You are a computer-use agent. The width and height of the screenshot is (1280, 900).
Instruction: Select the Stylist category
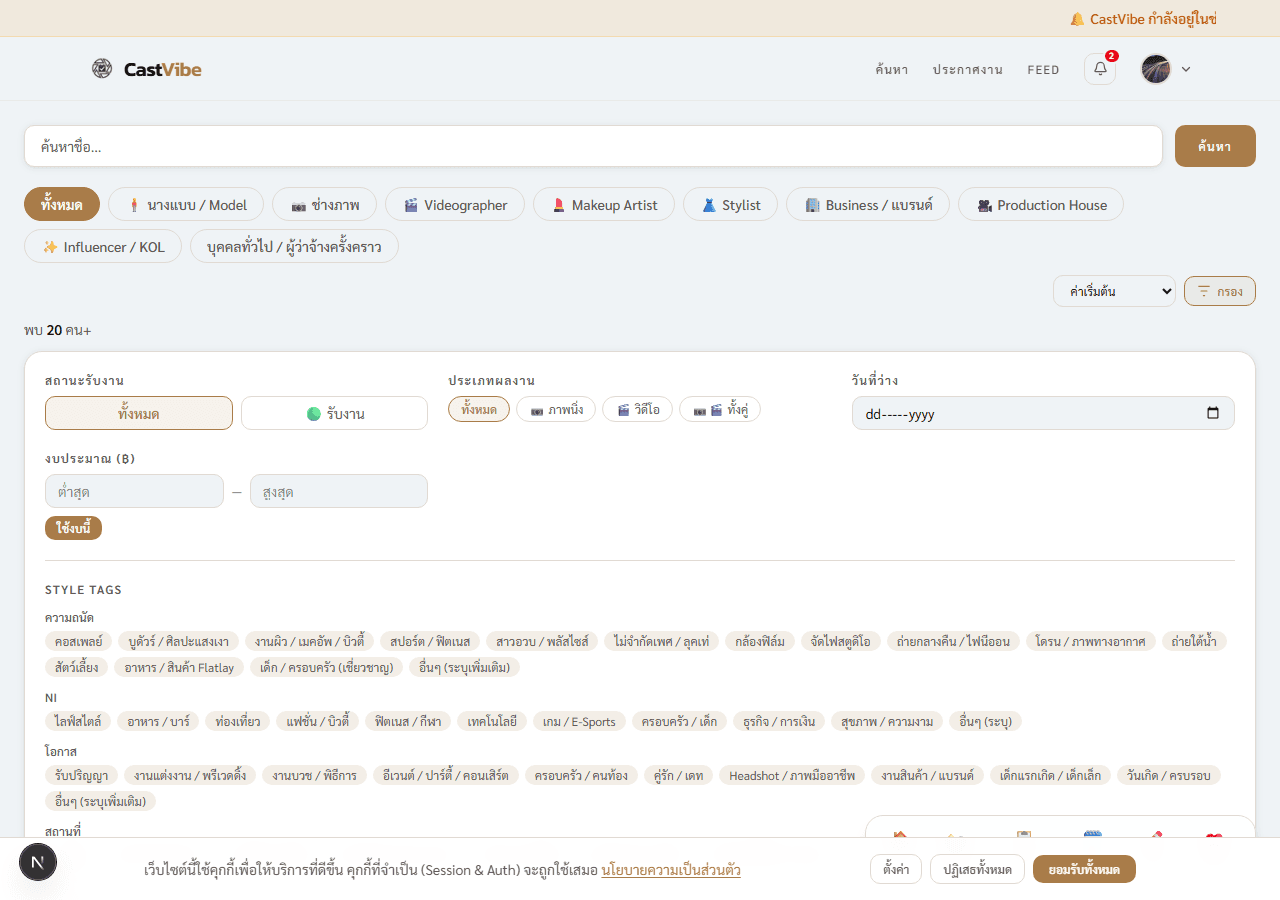tap(731, 205)
